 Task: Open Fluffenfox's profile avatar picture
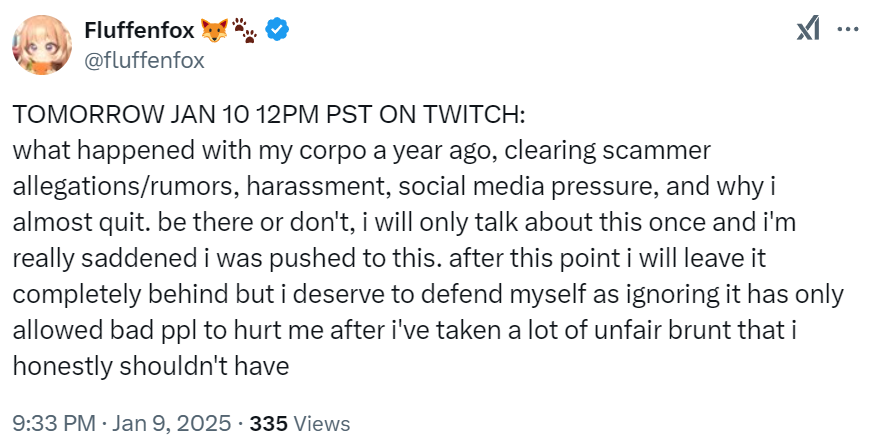[42, 44]
